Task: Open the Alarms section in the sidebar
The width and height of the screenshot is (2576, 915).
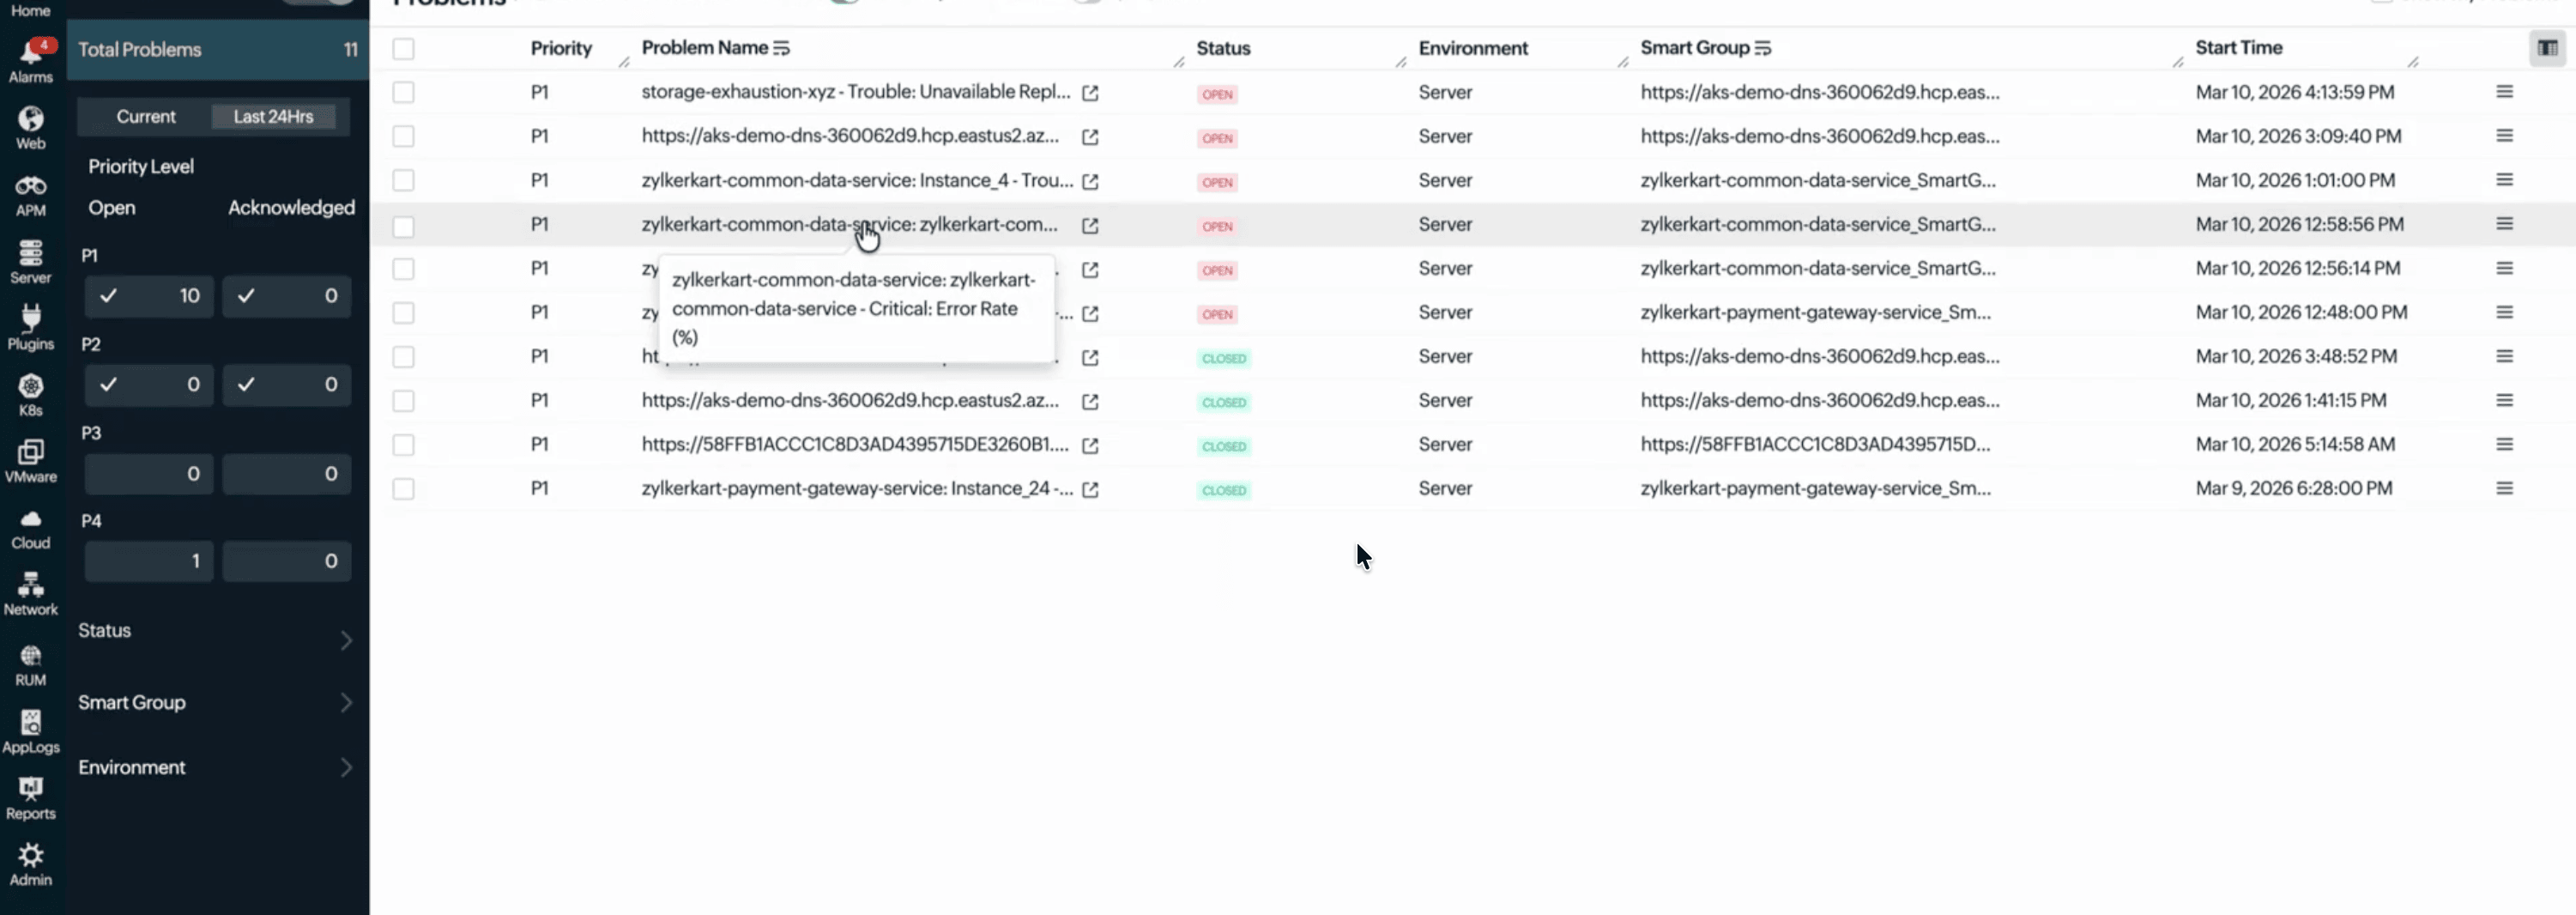Action: (31, 60)
